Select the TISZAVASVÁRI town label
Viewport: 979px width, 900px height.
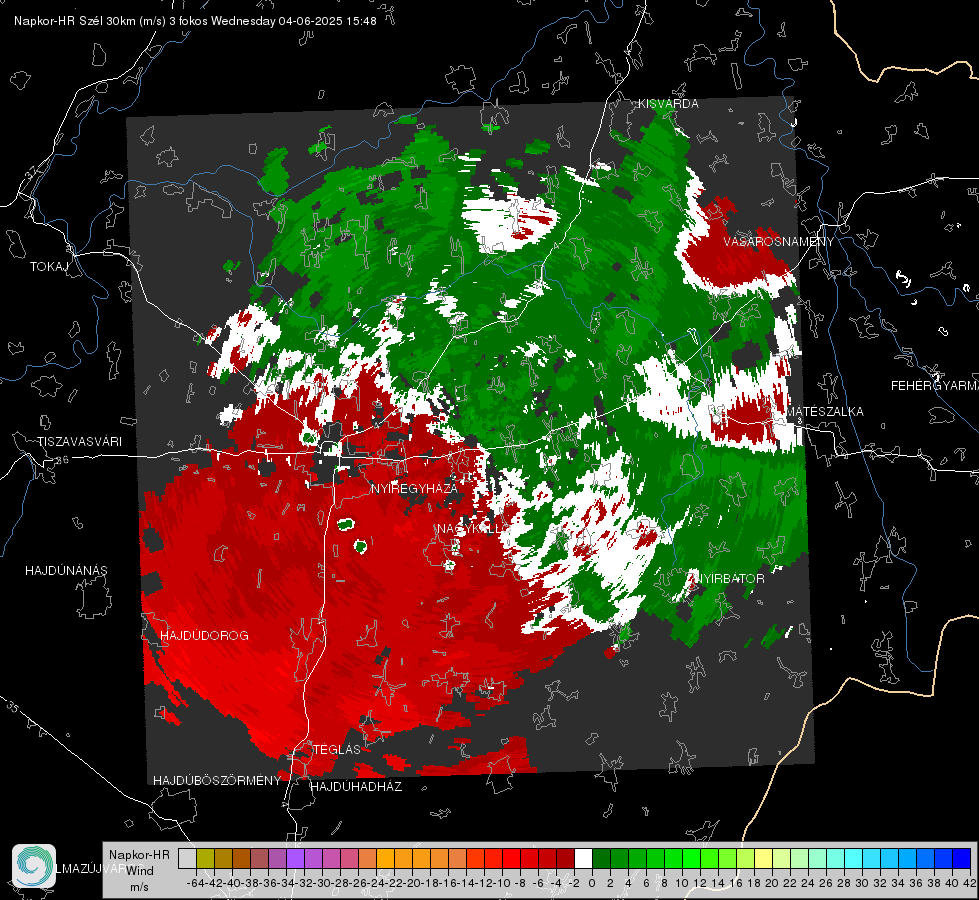coord(79,441)
